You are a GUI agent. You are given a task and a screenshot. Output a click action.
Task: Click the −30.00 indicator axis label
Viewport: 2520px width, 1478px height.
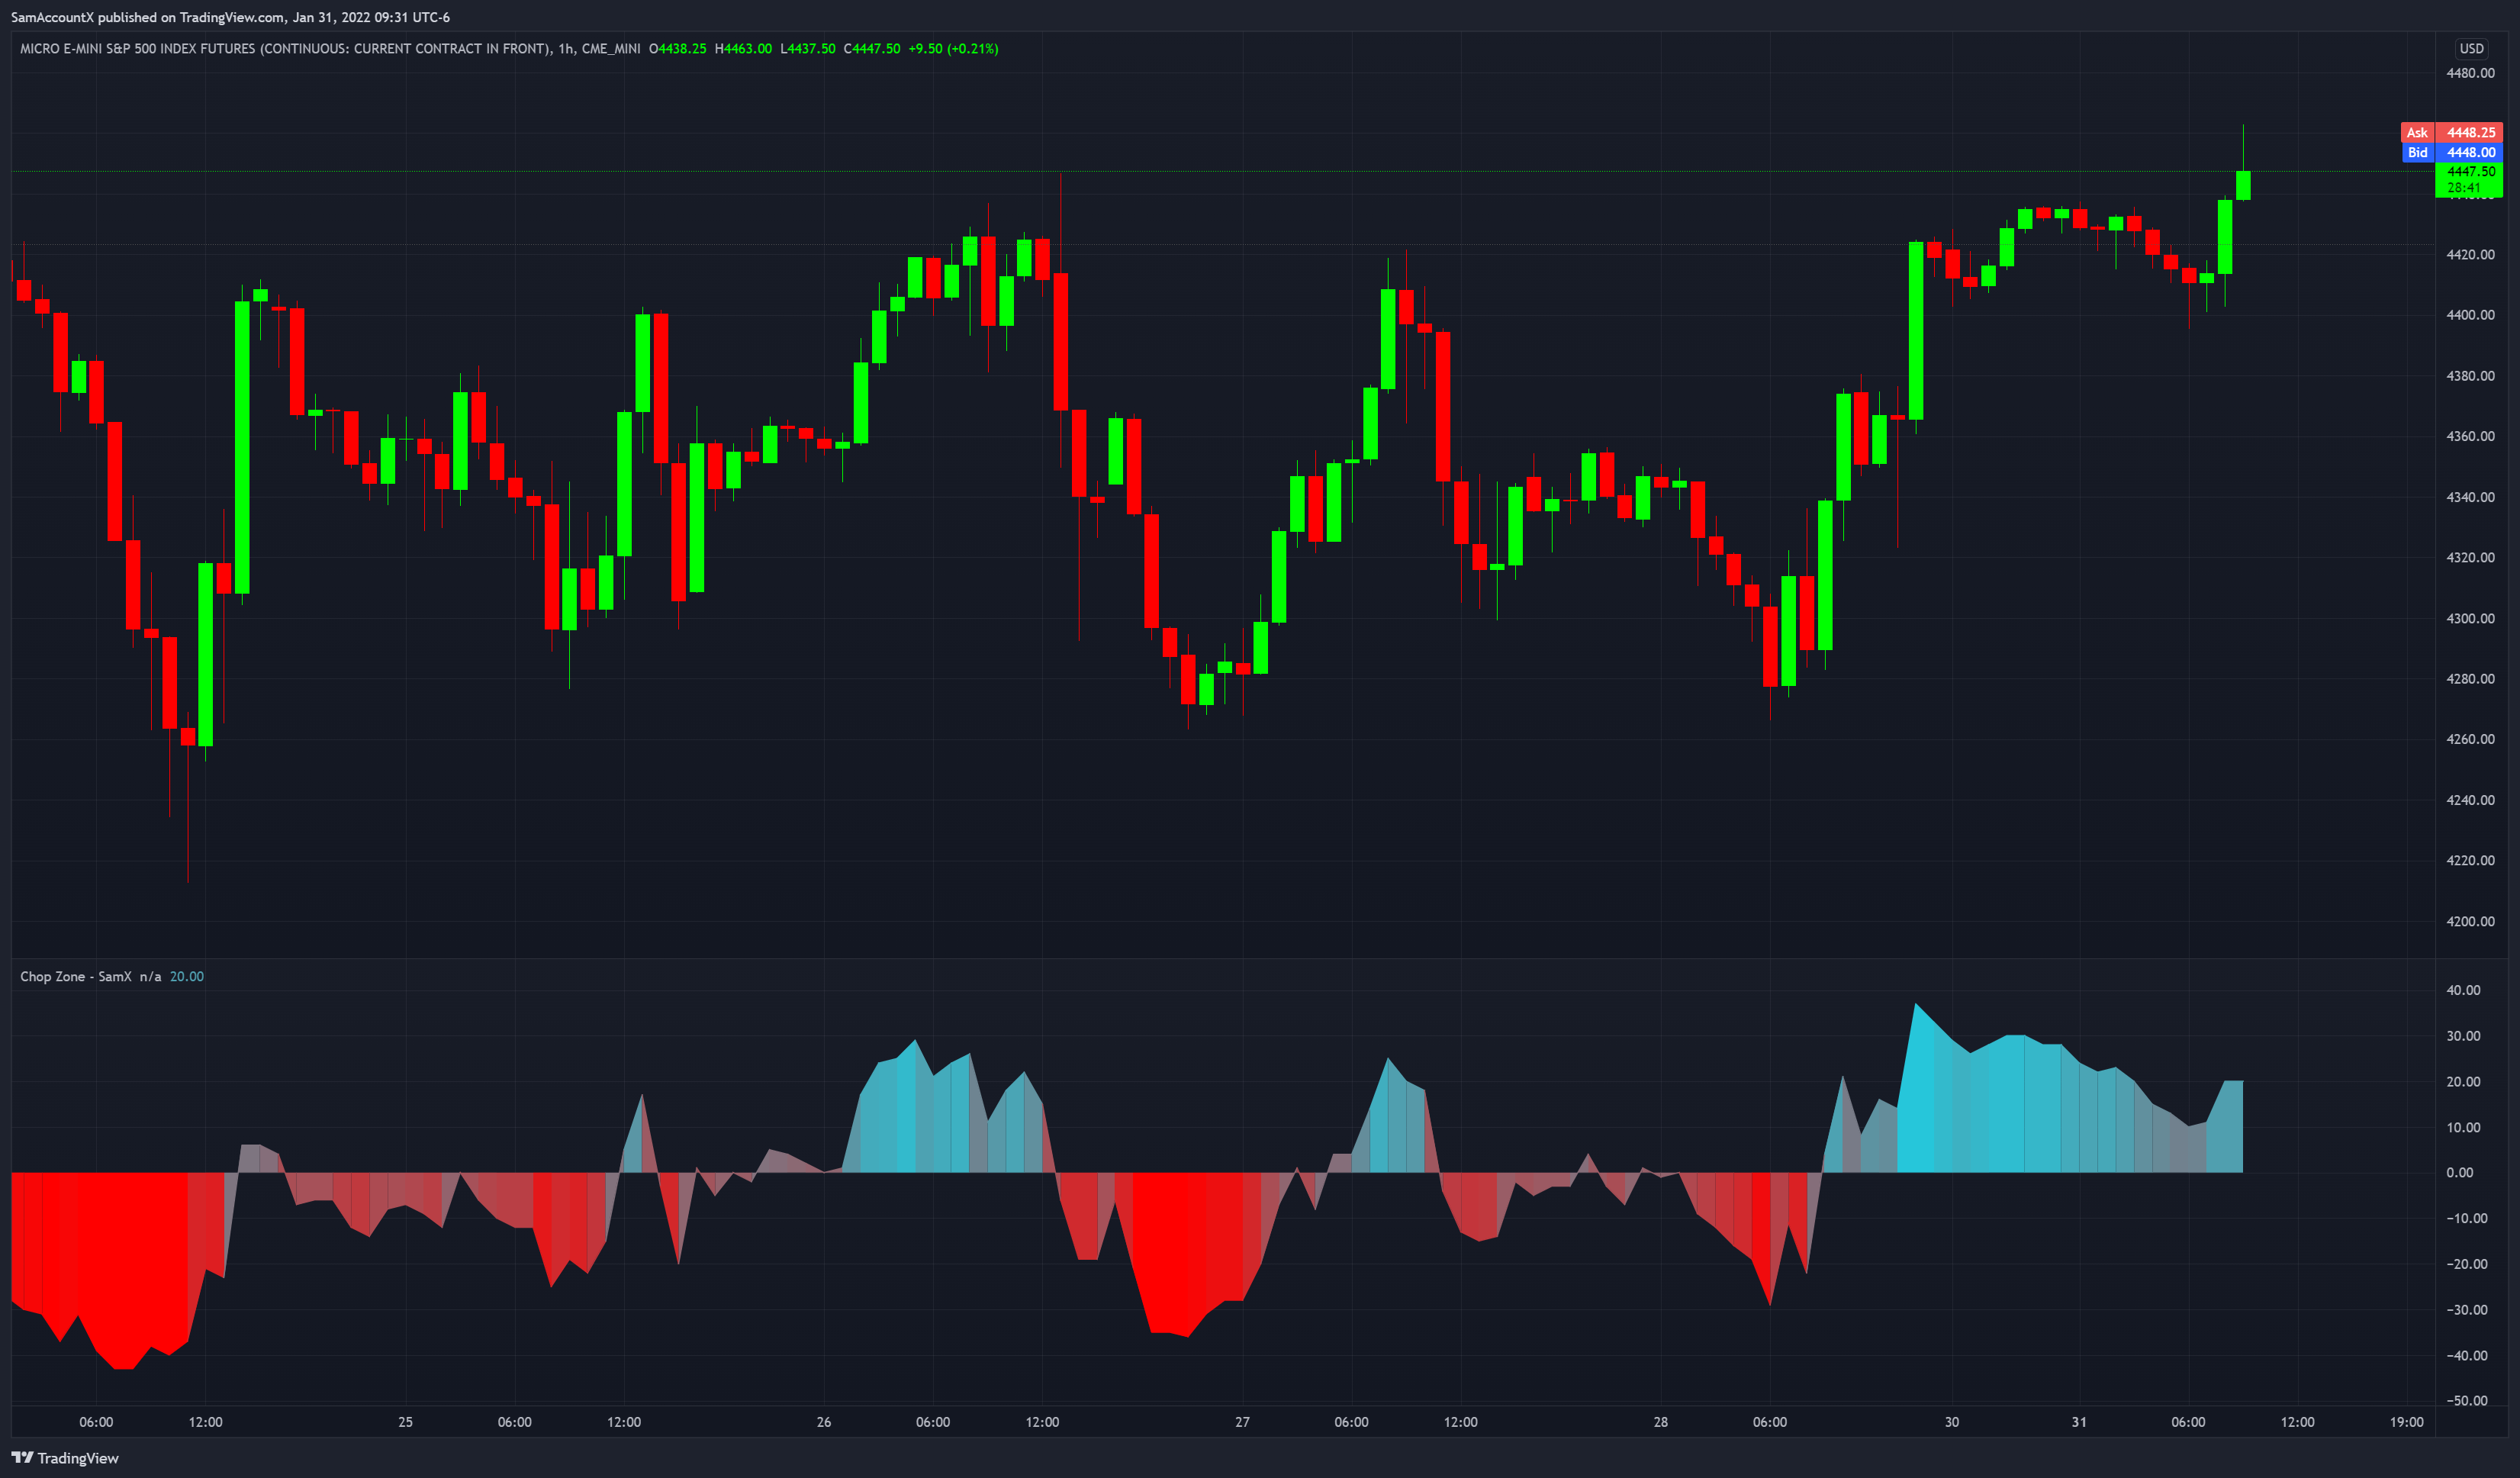point(2467,1310)
